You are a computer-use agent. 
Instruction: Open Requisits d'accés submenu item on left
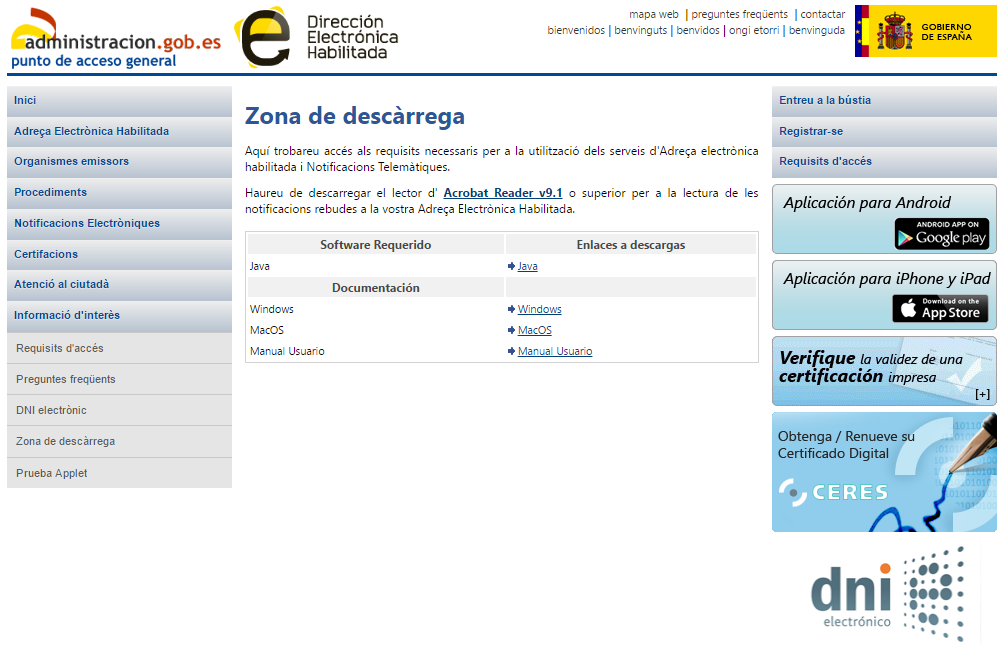(x=119, y=348)
